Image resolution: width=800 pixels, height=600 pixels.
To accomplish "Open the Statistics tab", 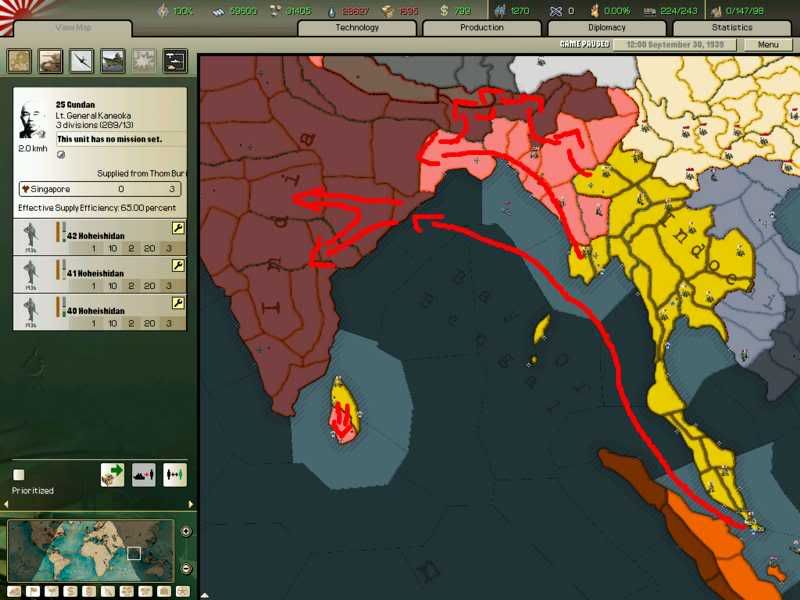I will point(732,28).
